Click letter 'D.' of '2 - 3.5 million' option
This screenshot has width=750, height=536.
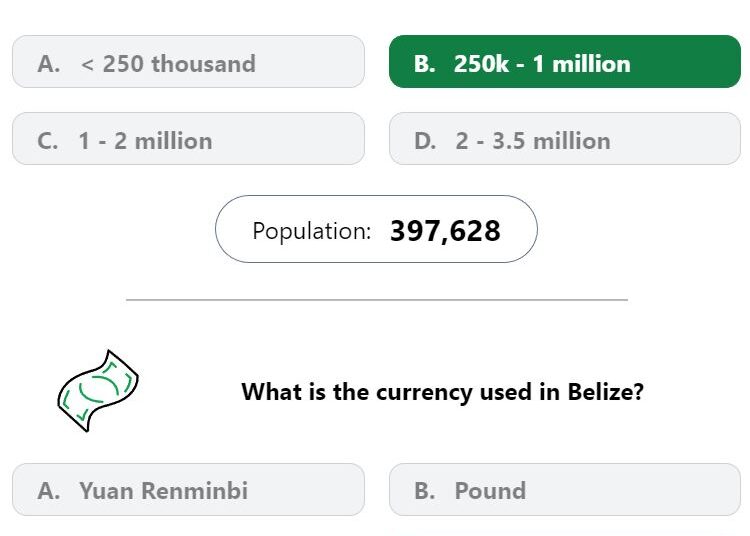[x=425, y=141]
